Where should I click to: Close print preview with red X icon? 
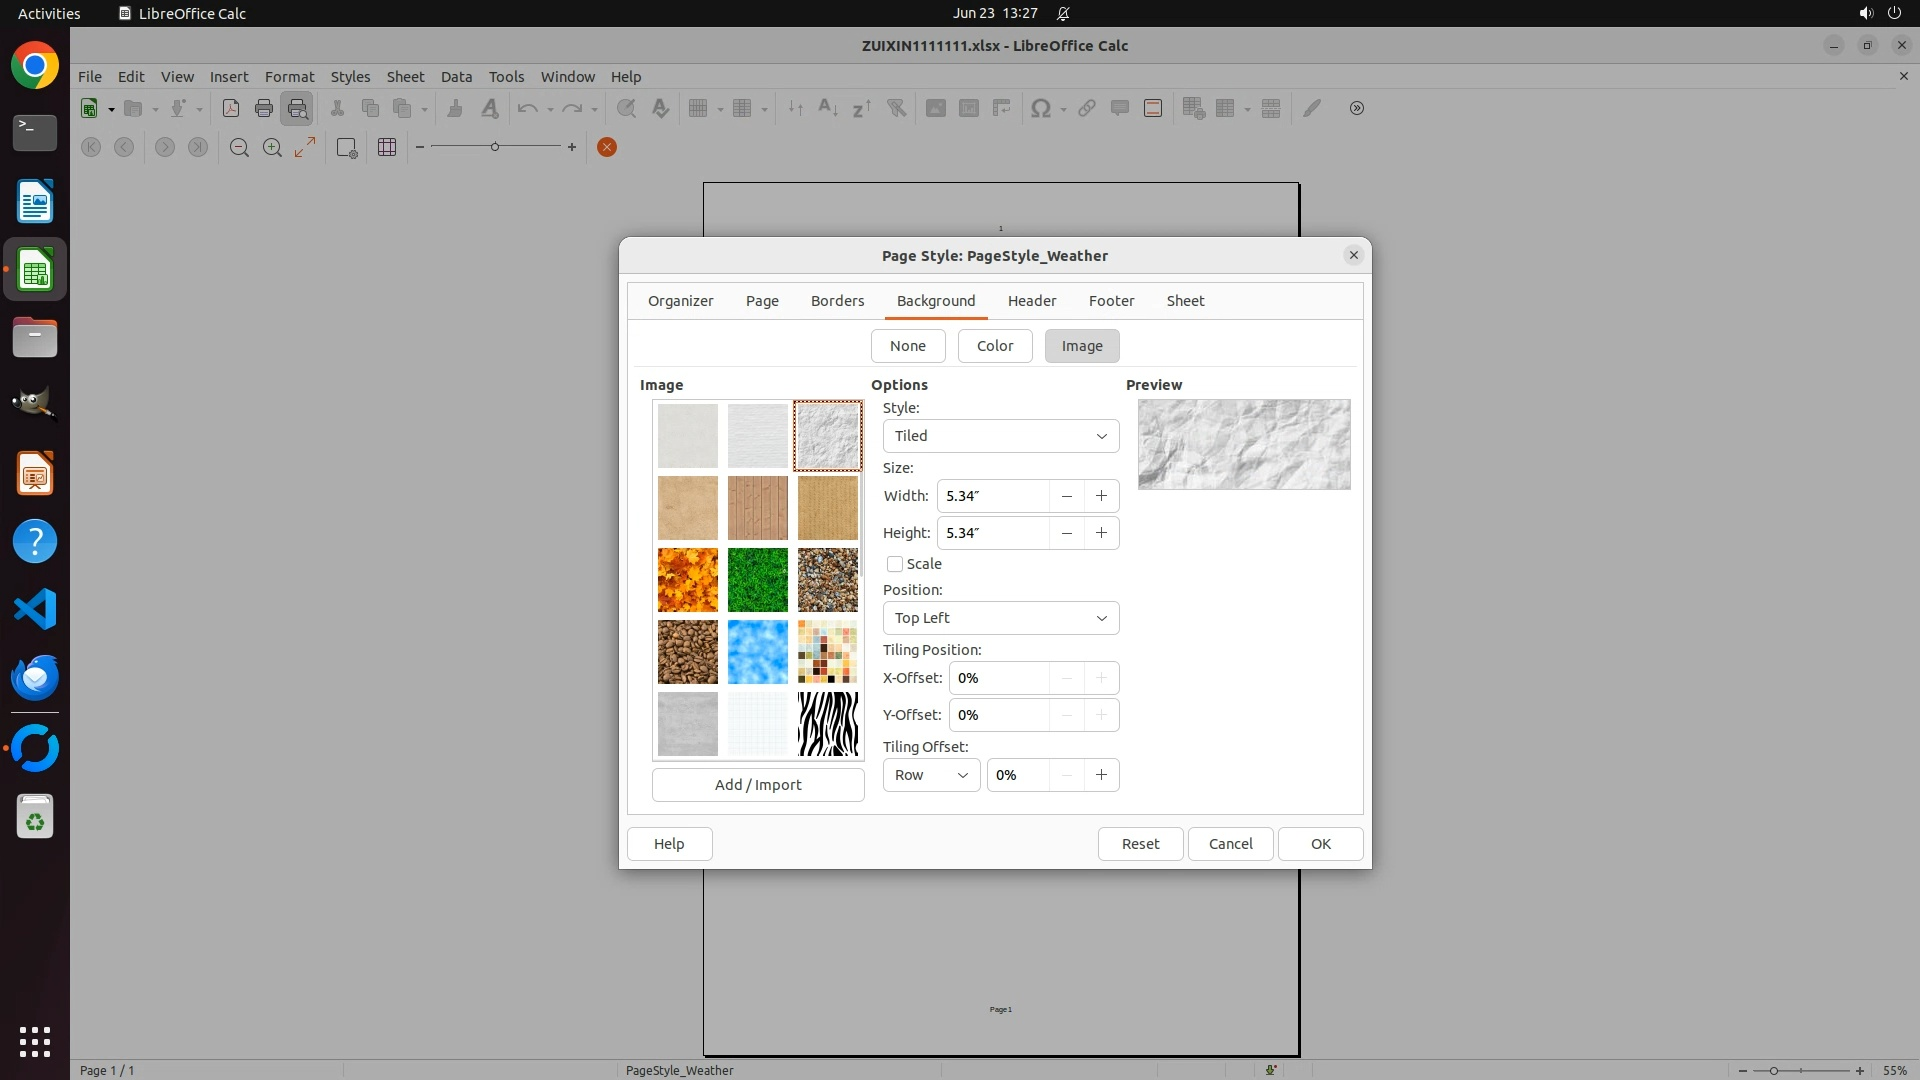click(607, 148)
